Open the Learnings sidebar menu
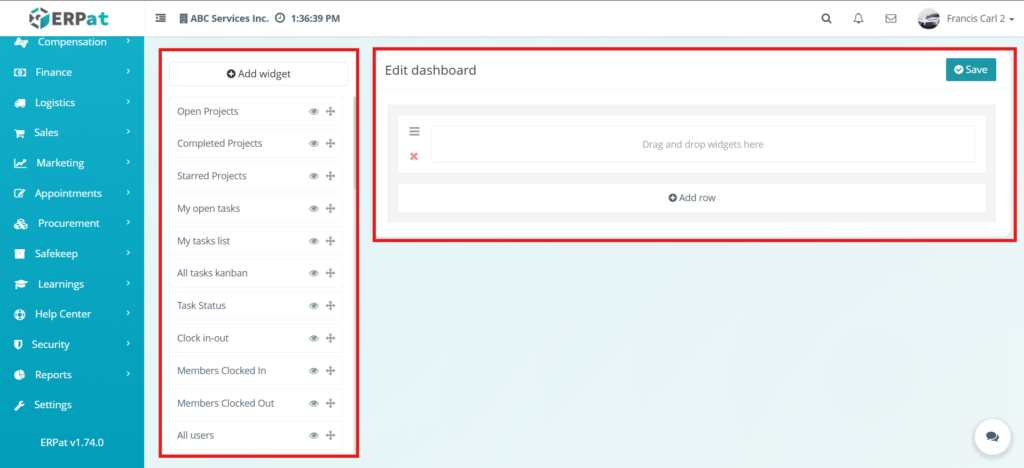Screen dimensions: 1024x468 72,284
